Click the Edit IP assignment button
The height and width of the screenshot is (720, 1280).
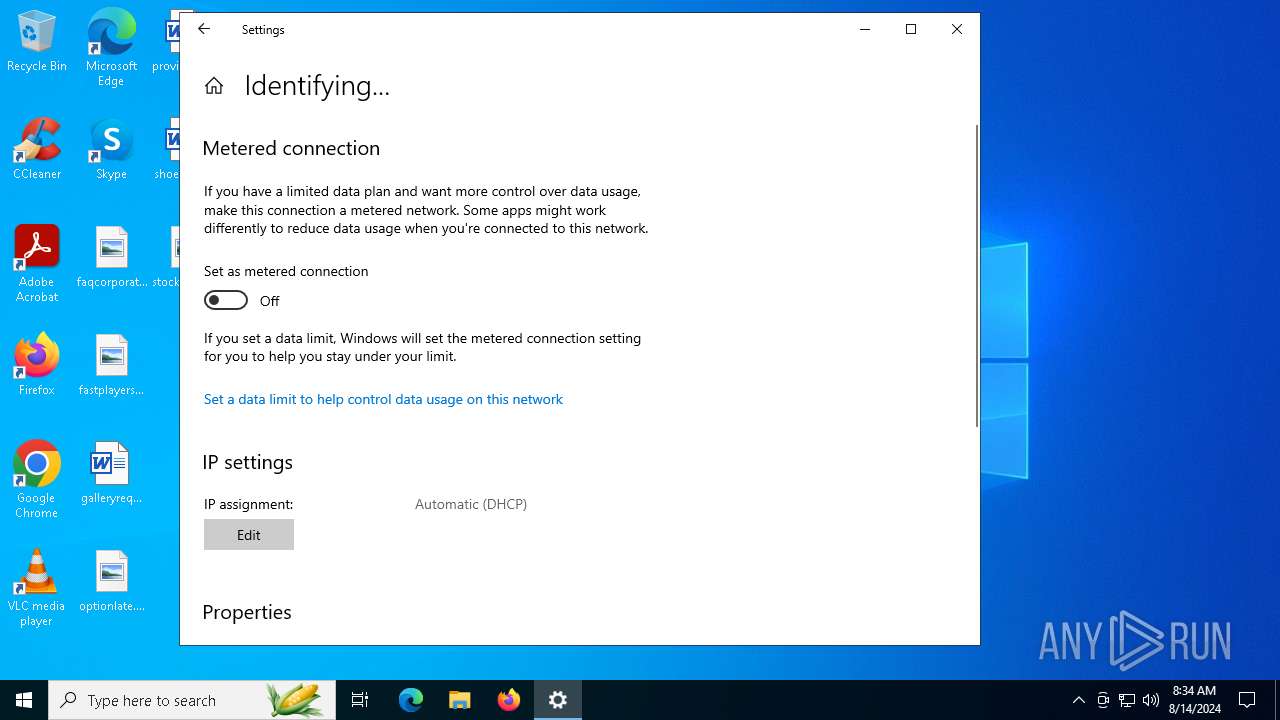click(x=249, y=535)
